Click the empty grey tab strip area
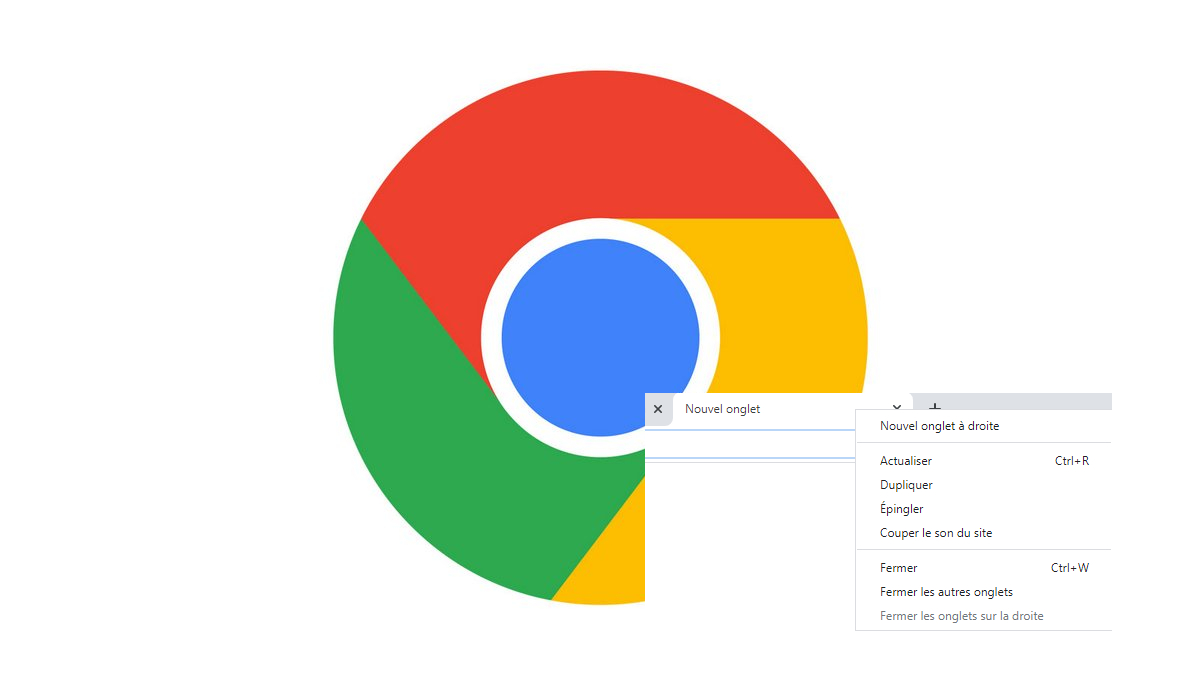1200x675 pixels. (1030, 401)
